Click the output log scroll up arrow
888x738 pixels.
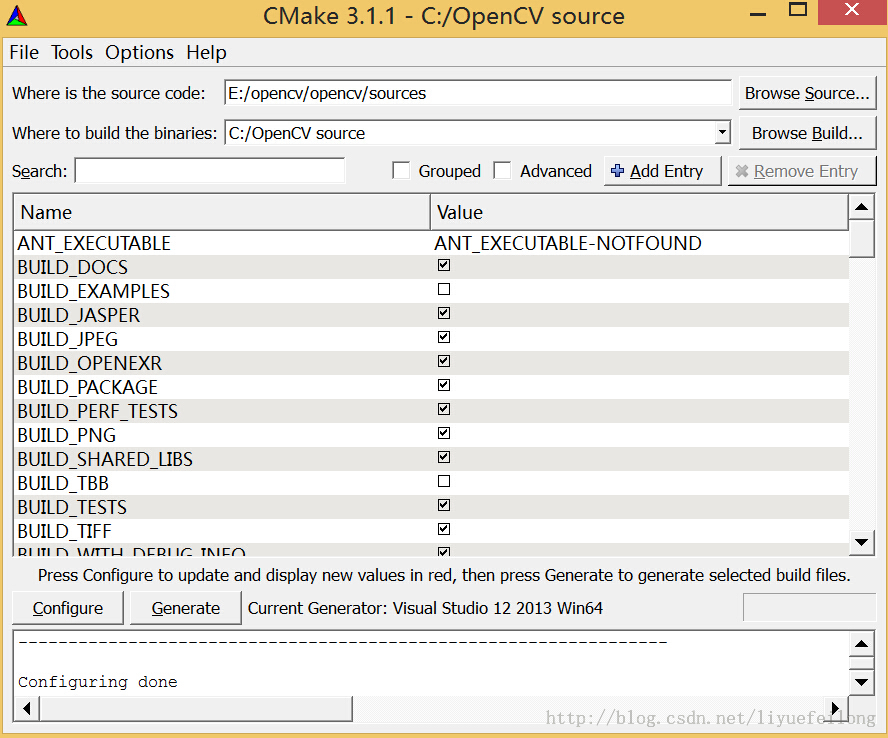click(861, 644)
